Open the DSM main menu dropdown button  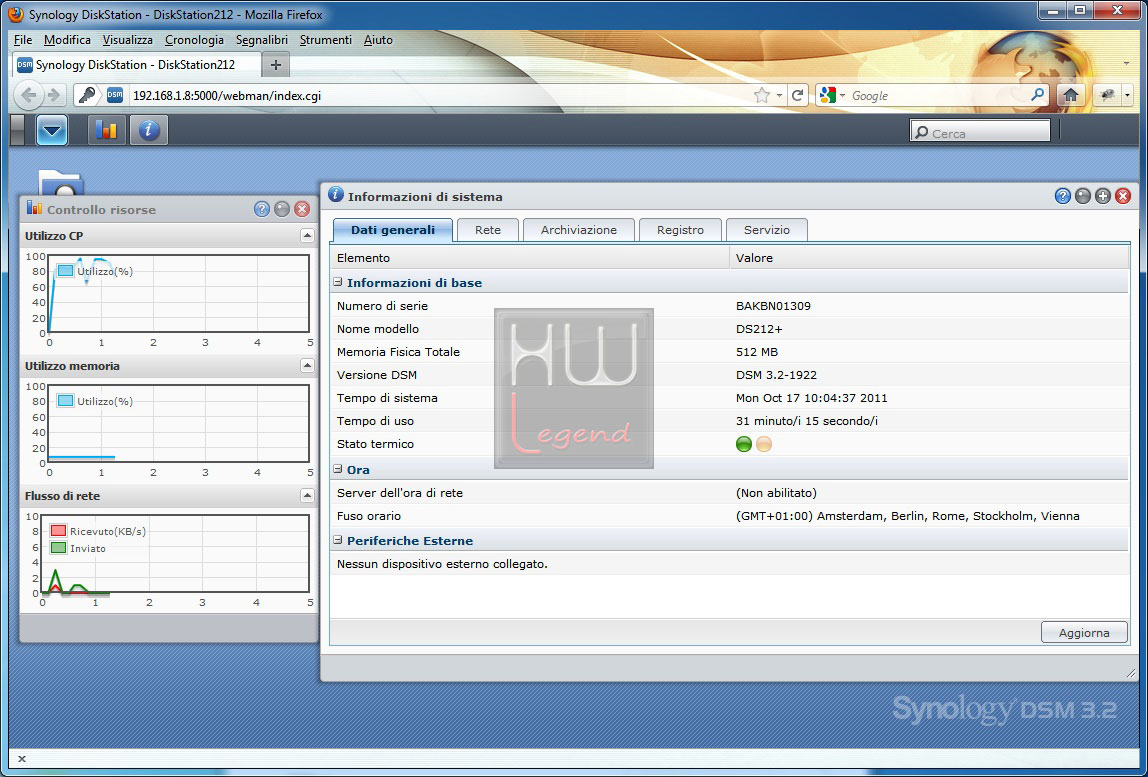[51, 130]
